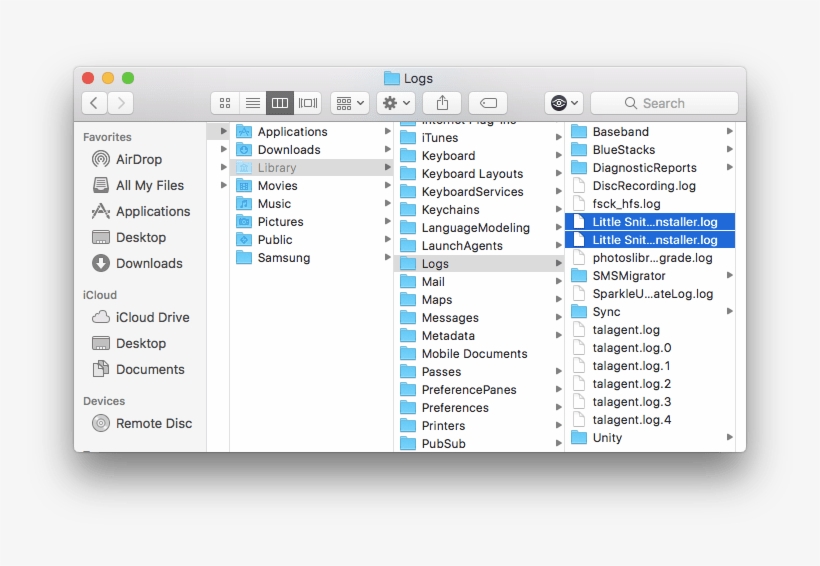The image size is (820, 566).
Task: Select the iTunes folder
Action: click(x=480, y=138)
